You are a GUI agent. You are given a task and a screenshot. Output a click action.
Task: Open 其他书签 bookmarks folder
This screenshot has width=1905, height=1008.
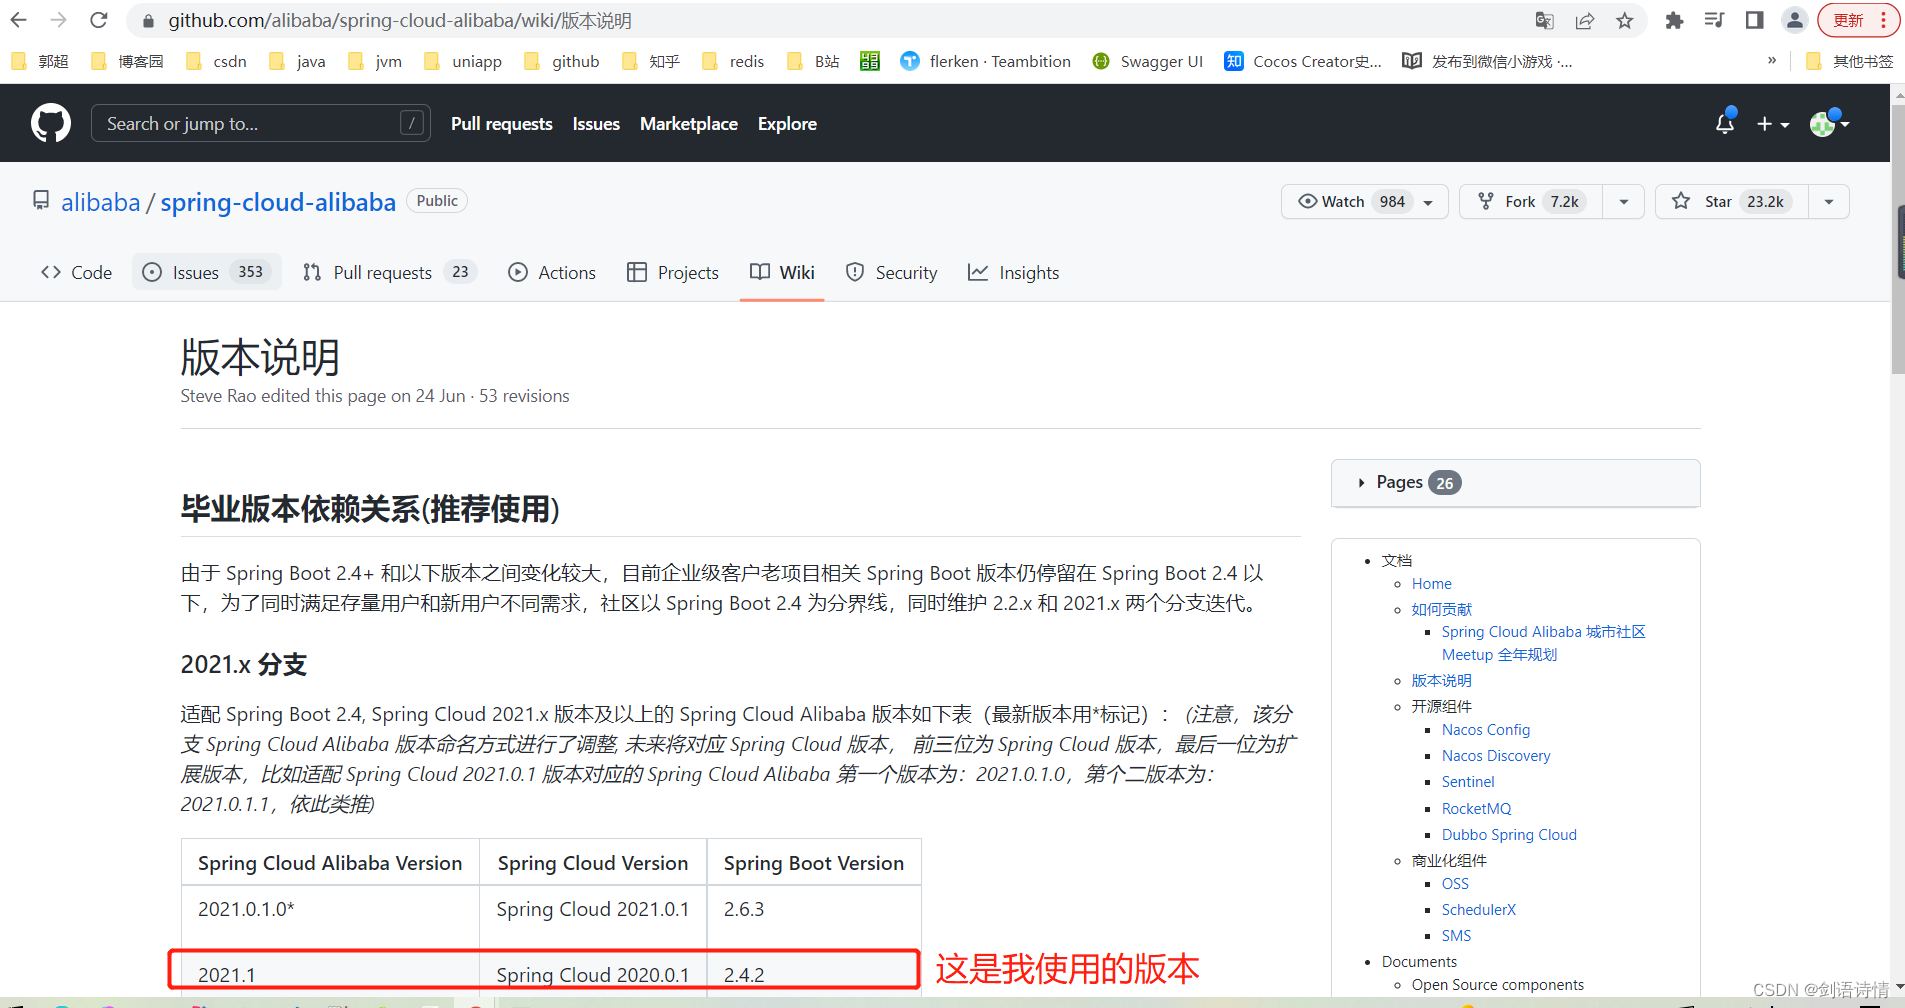1850,61
